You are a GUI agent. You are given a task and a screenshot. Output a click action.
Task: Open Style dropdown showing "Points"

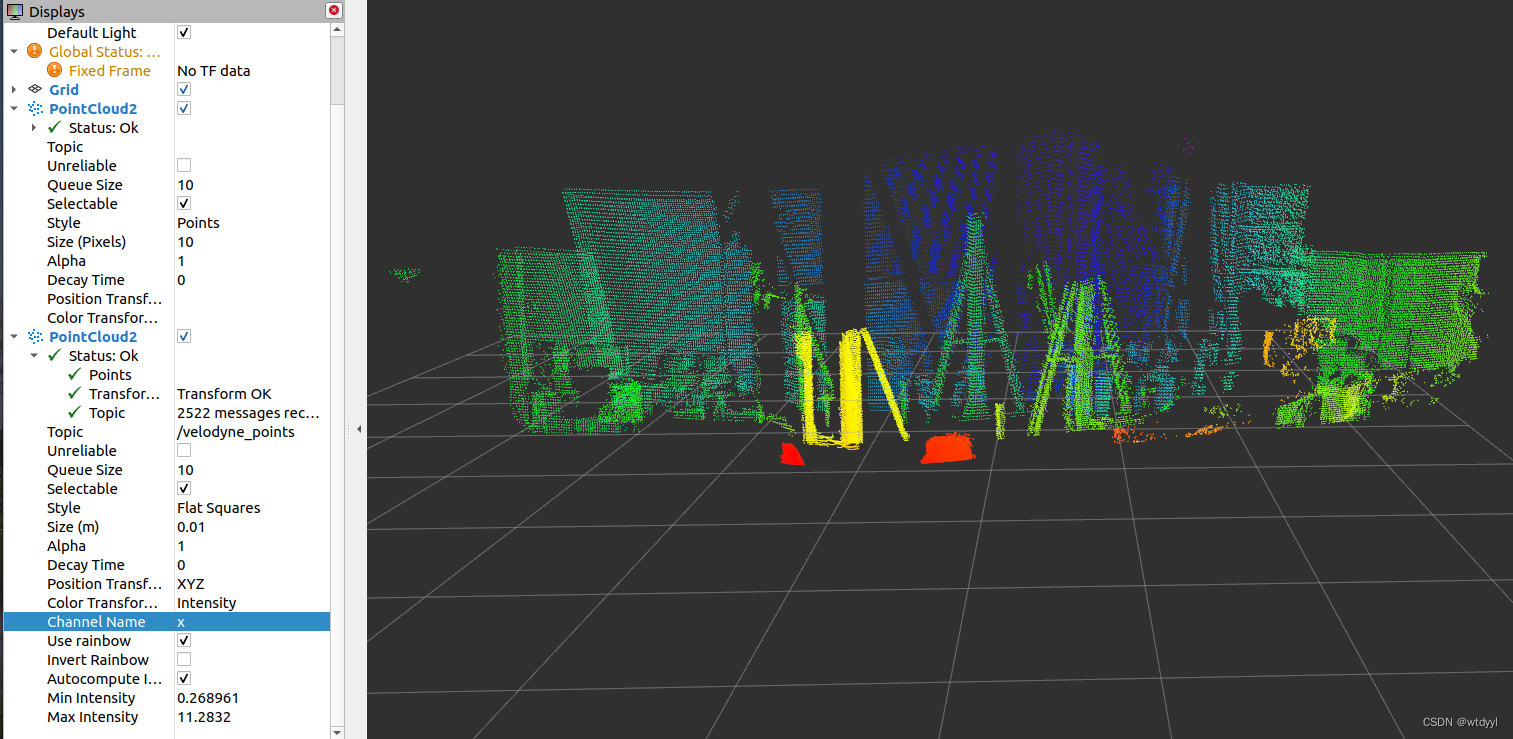point(252,222)
